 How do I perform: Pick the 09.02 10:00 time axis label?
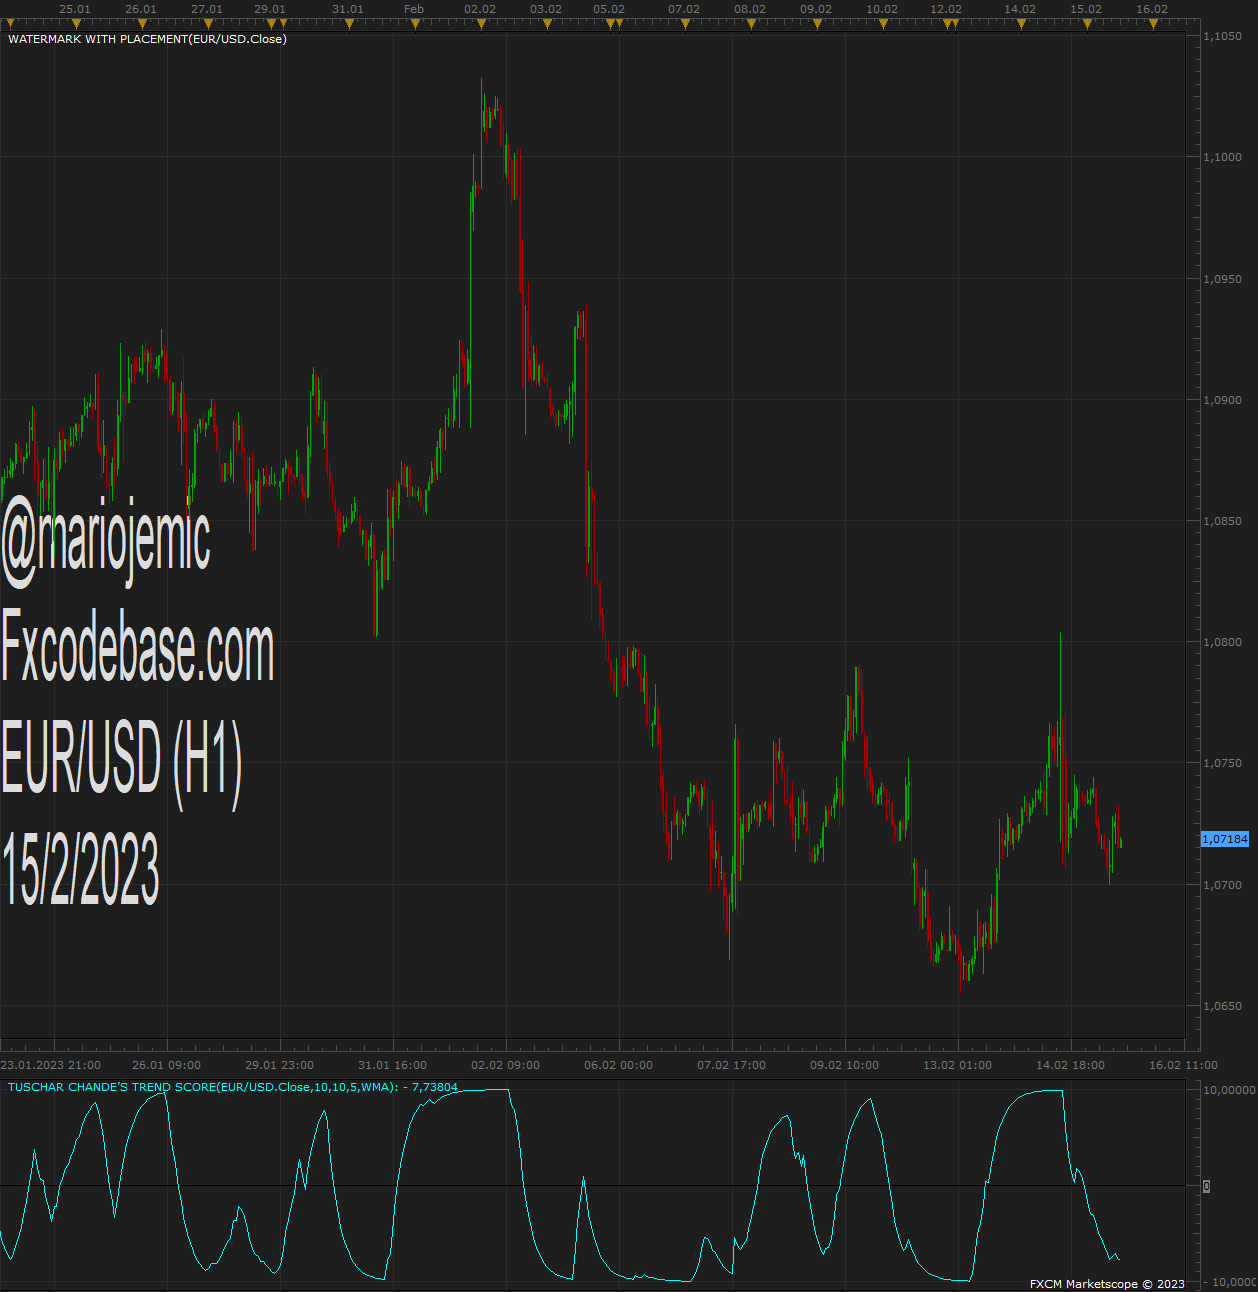pos(844,1065)
